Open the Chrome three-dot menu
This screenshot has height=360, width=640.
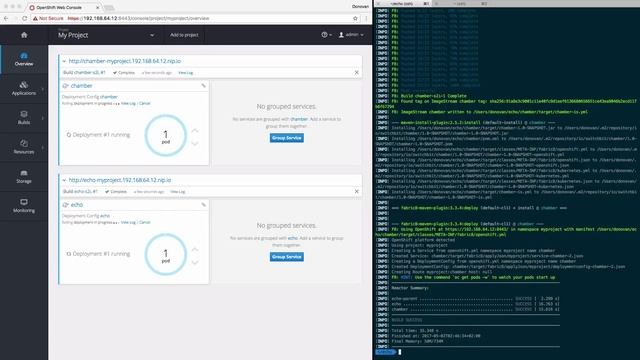pyautogui.click(x=366, y=18)
